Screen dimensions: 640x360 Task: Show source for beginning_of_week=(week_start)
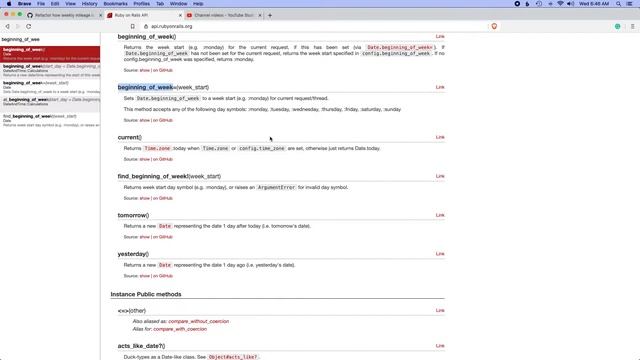point(144,120)
